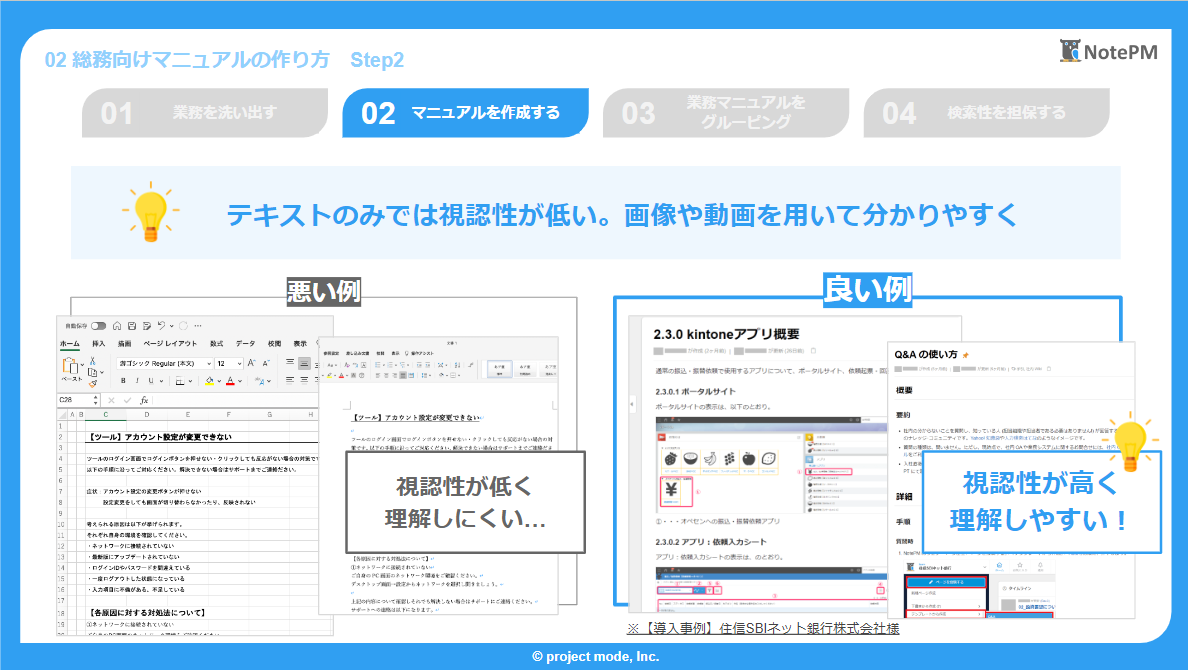Click the fx insert function icon

144,400
